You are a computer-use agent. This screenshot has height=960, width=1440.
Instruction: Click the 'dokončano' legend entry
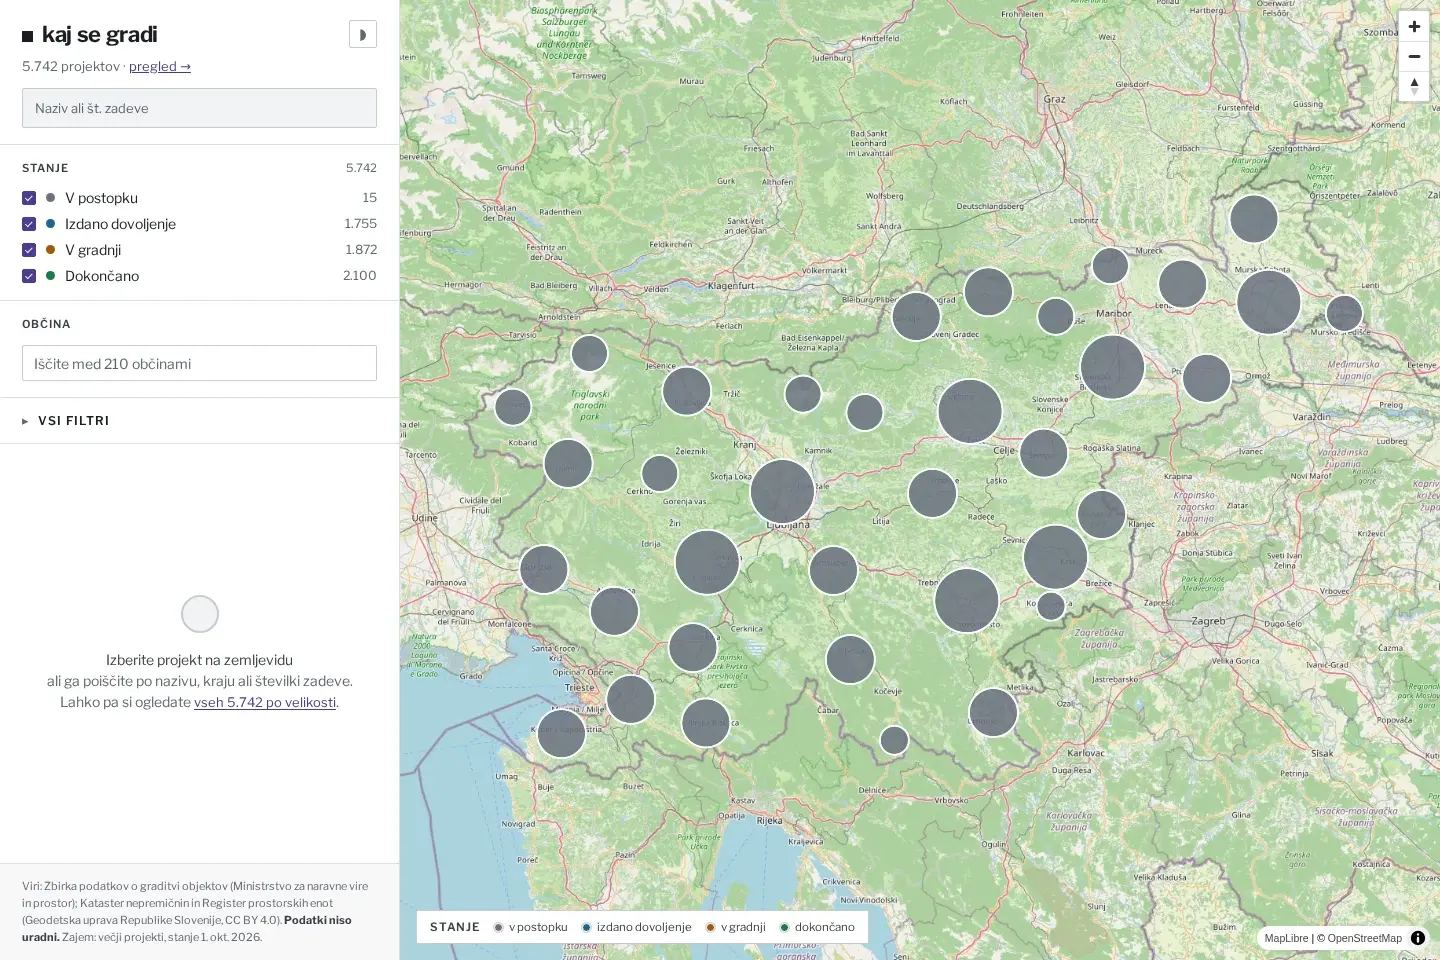[x=818, y=927]
